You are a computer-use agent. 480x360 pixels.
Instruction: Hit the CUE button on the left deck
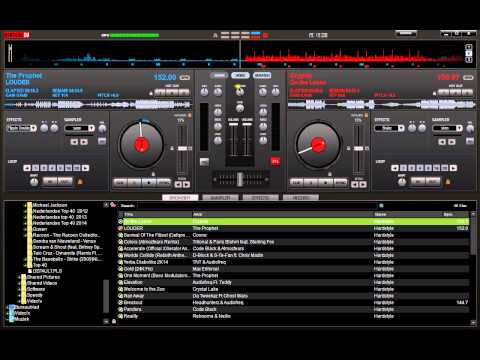coord(120,183)
